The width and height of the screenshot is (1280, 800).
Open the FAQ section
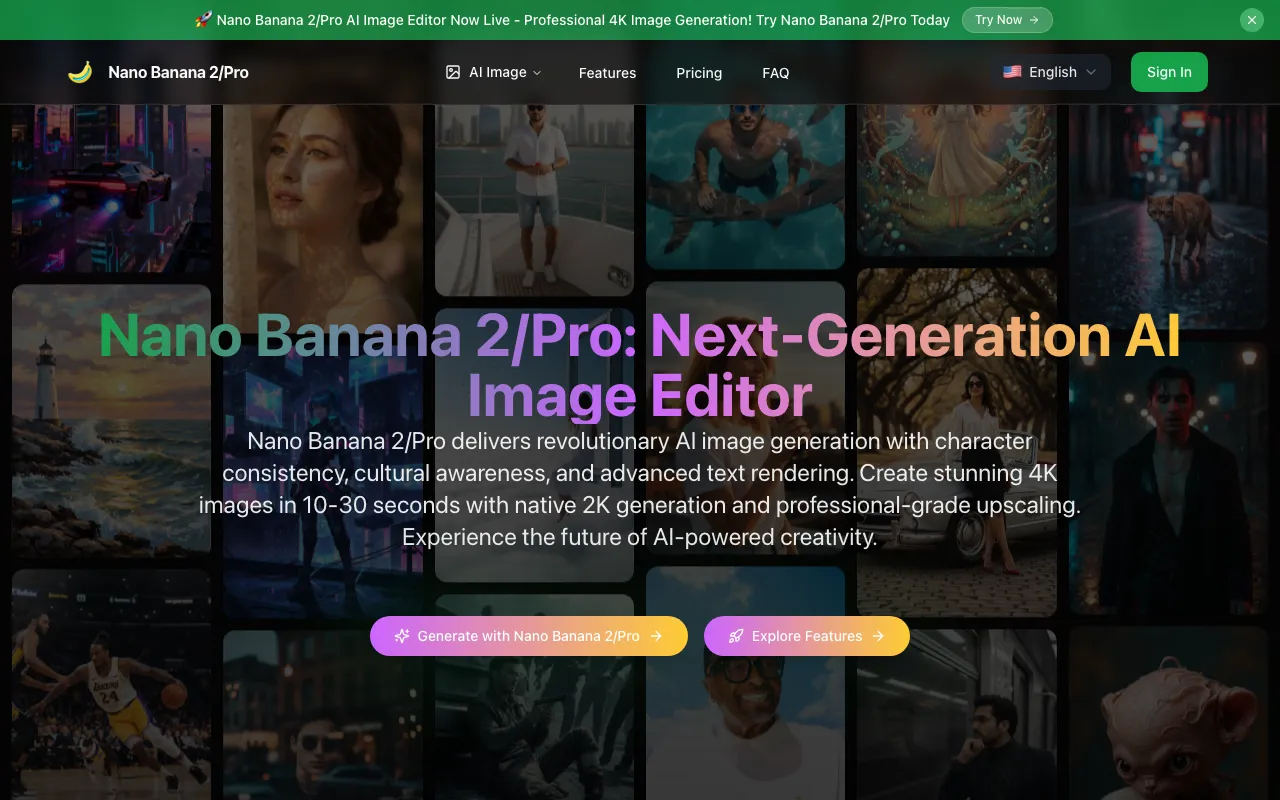point(776,73)
